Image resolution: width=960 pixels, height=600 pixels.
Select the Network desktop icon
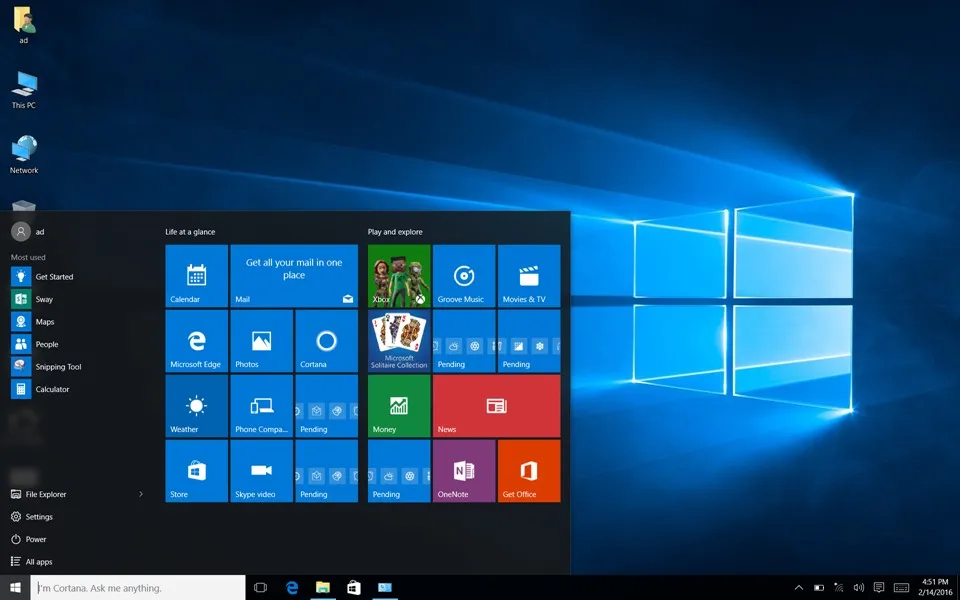(24, 155)
